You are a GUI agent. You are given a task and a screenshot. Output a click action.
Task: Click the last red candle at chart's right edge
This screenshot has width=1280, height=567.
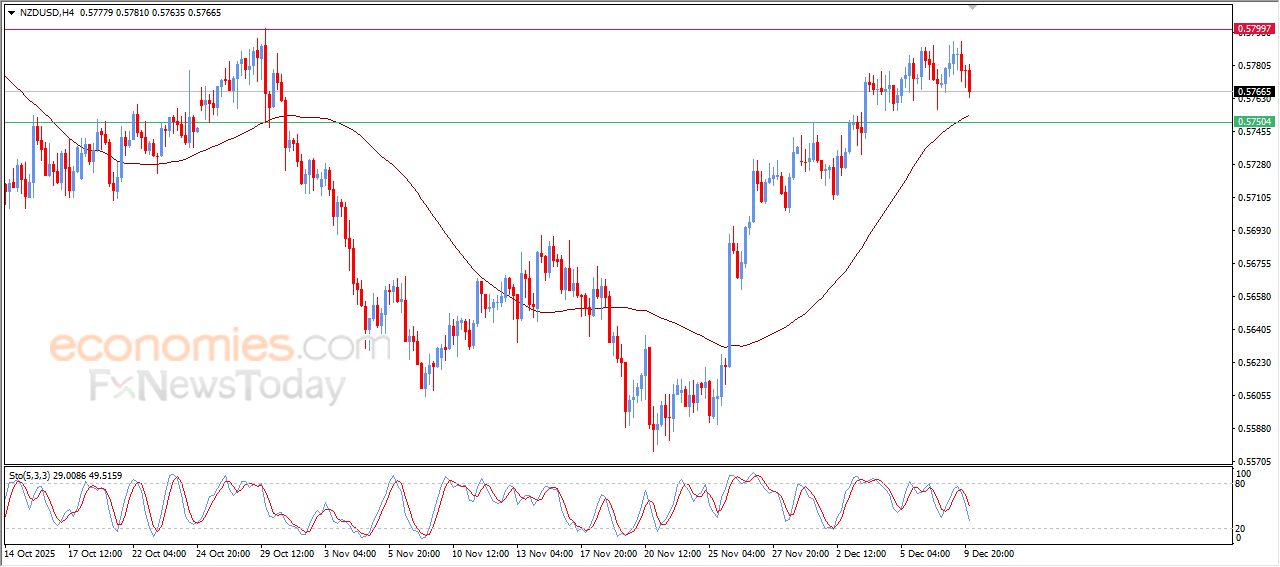[969, 80]
